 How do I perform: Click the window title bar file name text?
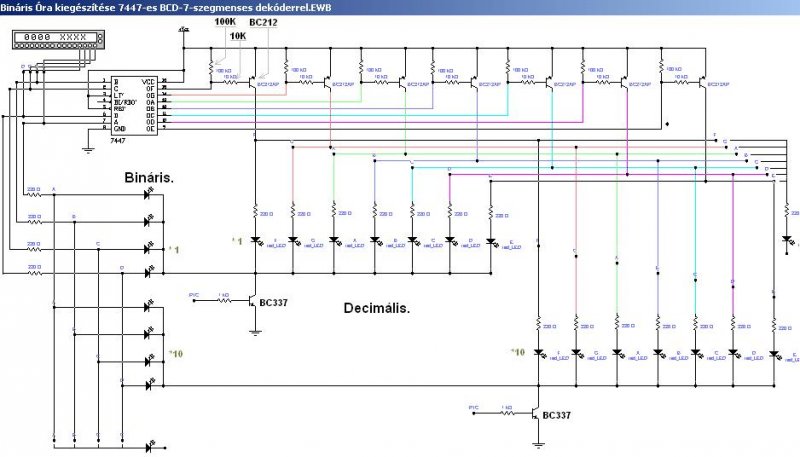(x=166, y=7)
